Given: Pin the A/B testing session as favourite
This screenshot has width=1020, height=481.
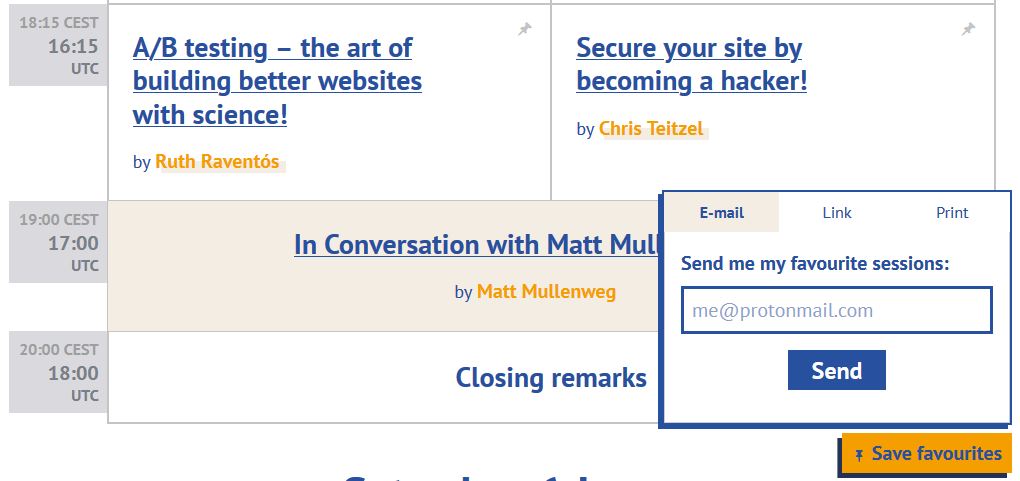Looking at the screenshot, I should [525, 30].
